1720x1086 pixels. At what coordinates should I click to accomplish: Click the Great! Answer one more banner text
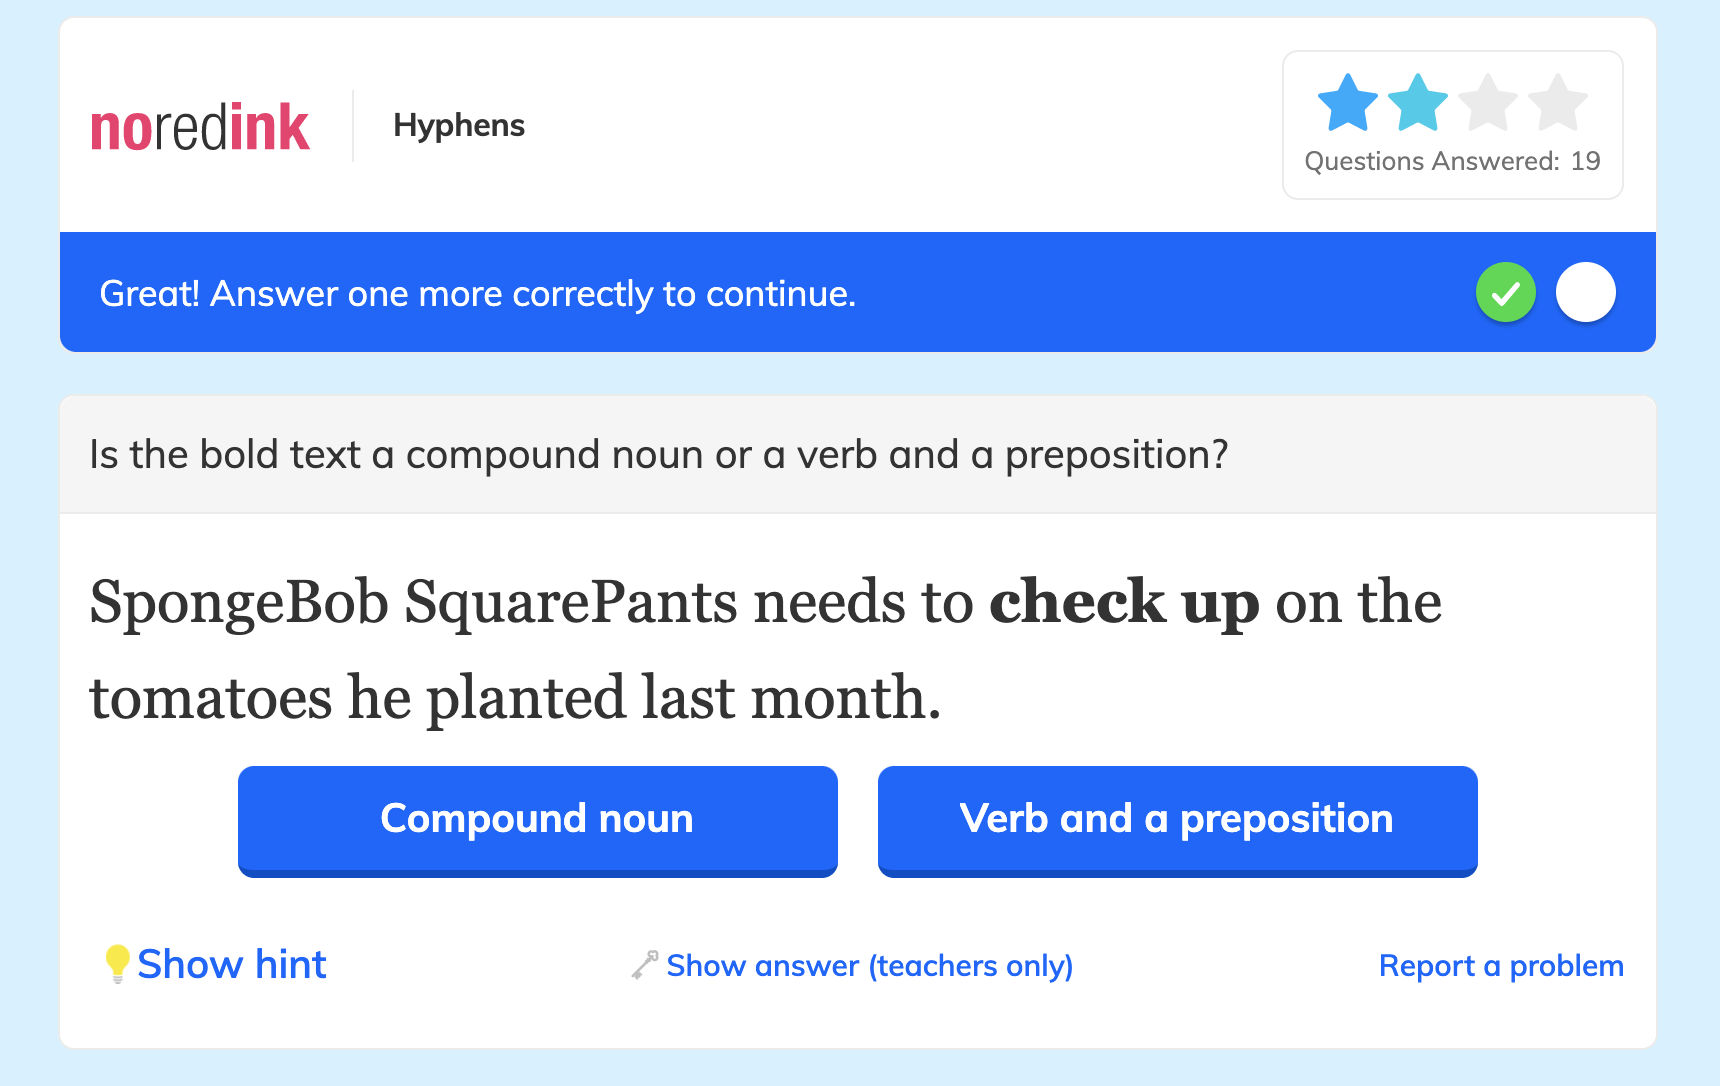pos(478,294)
